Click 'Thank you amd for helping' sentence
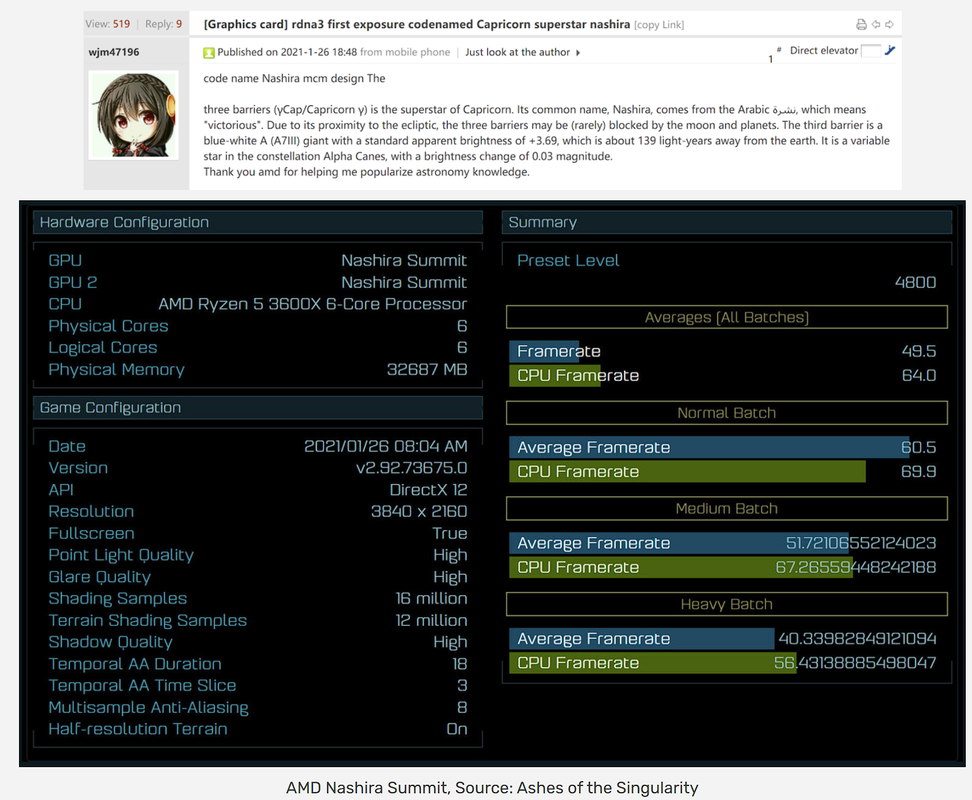The height and width of the screenshot is (800, 972). click(366, 172)
